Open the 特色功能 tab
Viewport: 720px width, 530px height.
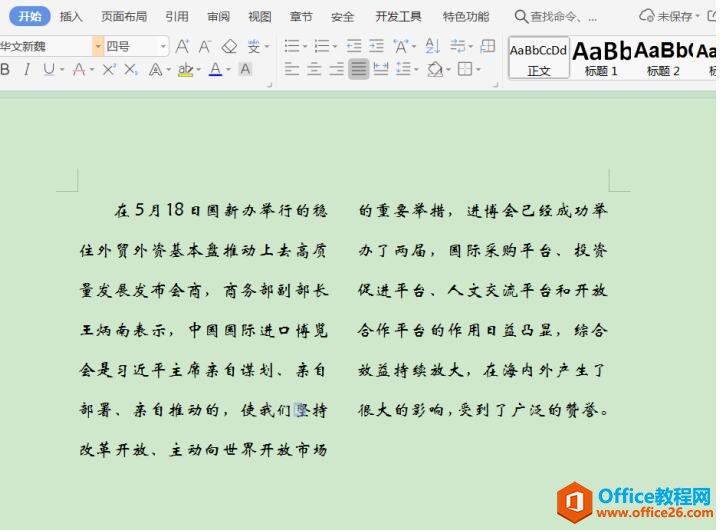[x=466, y=17]
